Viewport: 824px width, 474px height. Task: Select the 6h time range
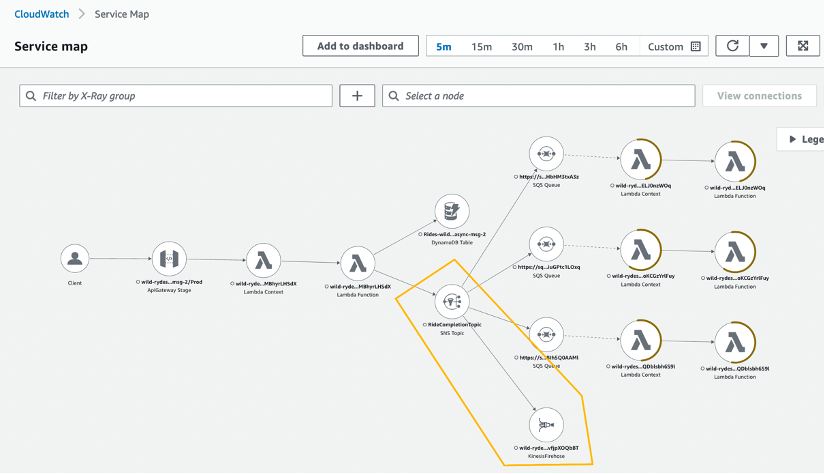click(x=621, y=46)
